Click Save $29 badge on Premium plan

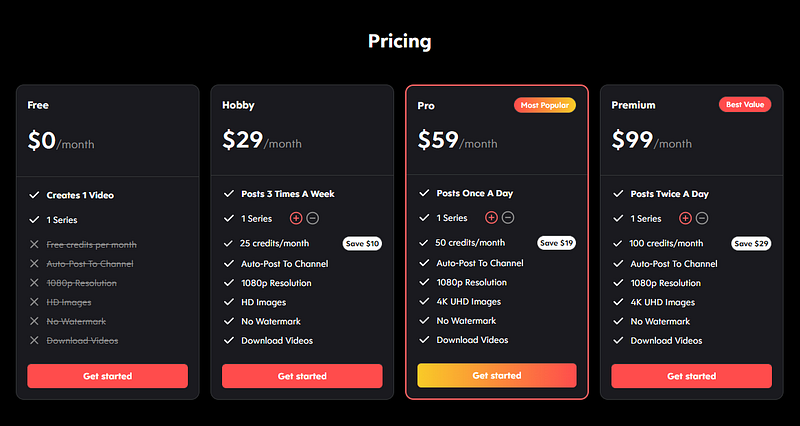pos(751,243)
